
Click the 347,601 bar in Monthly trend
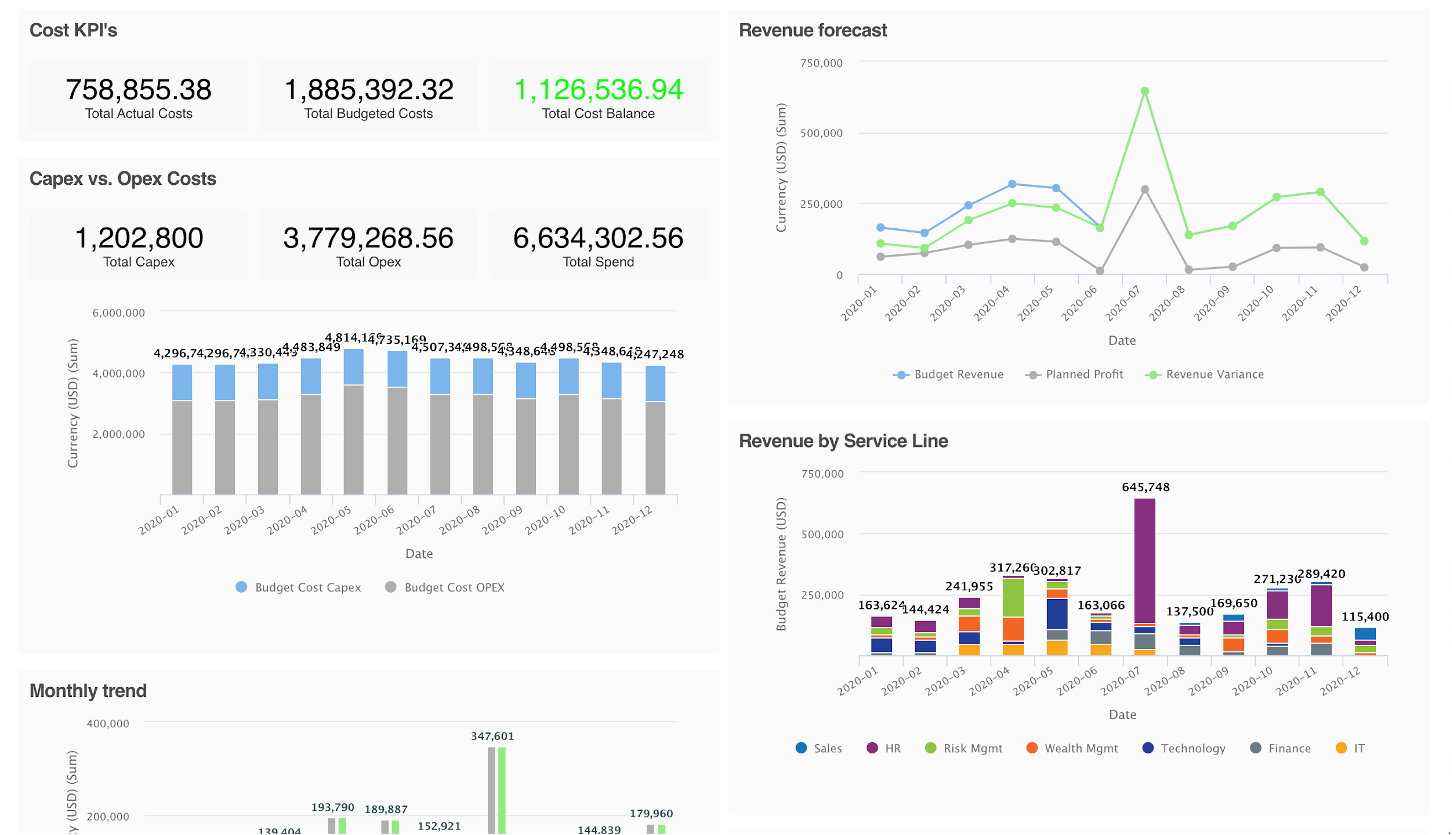point(492,790)
